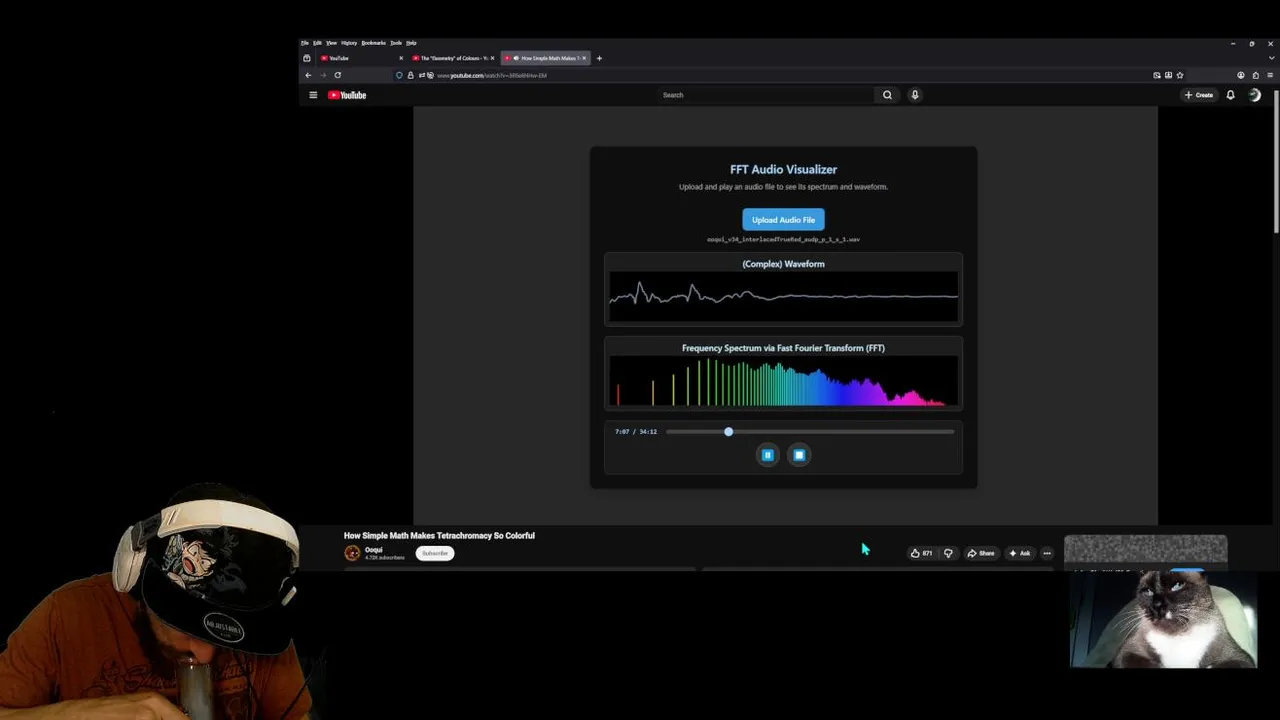
Task: Click the '(Complex) Waveform' heading
Action: (783, 264)
